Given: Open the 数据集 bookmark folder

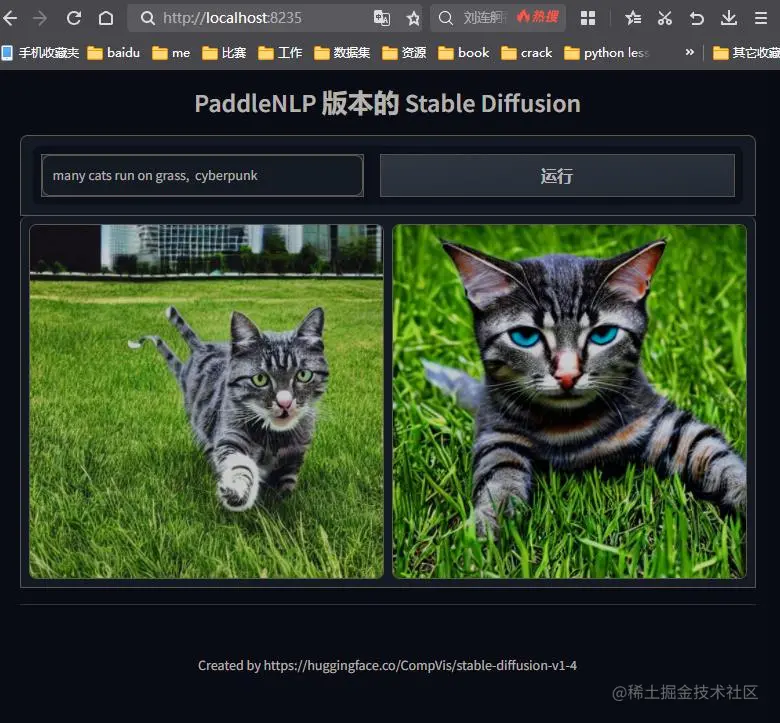Looking at the screenshot, I should (x=342, y=53).
